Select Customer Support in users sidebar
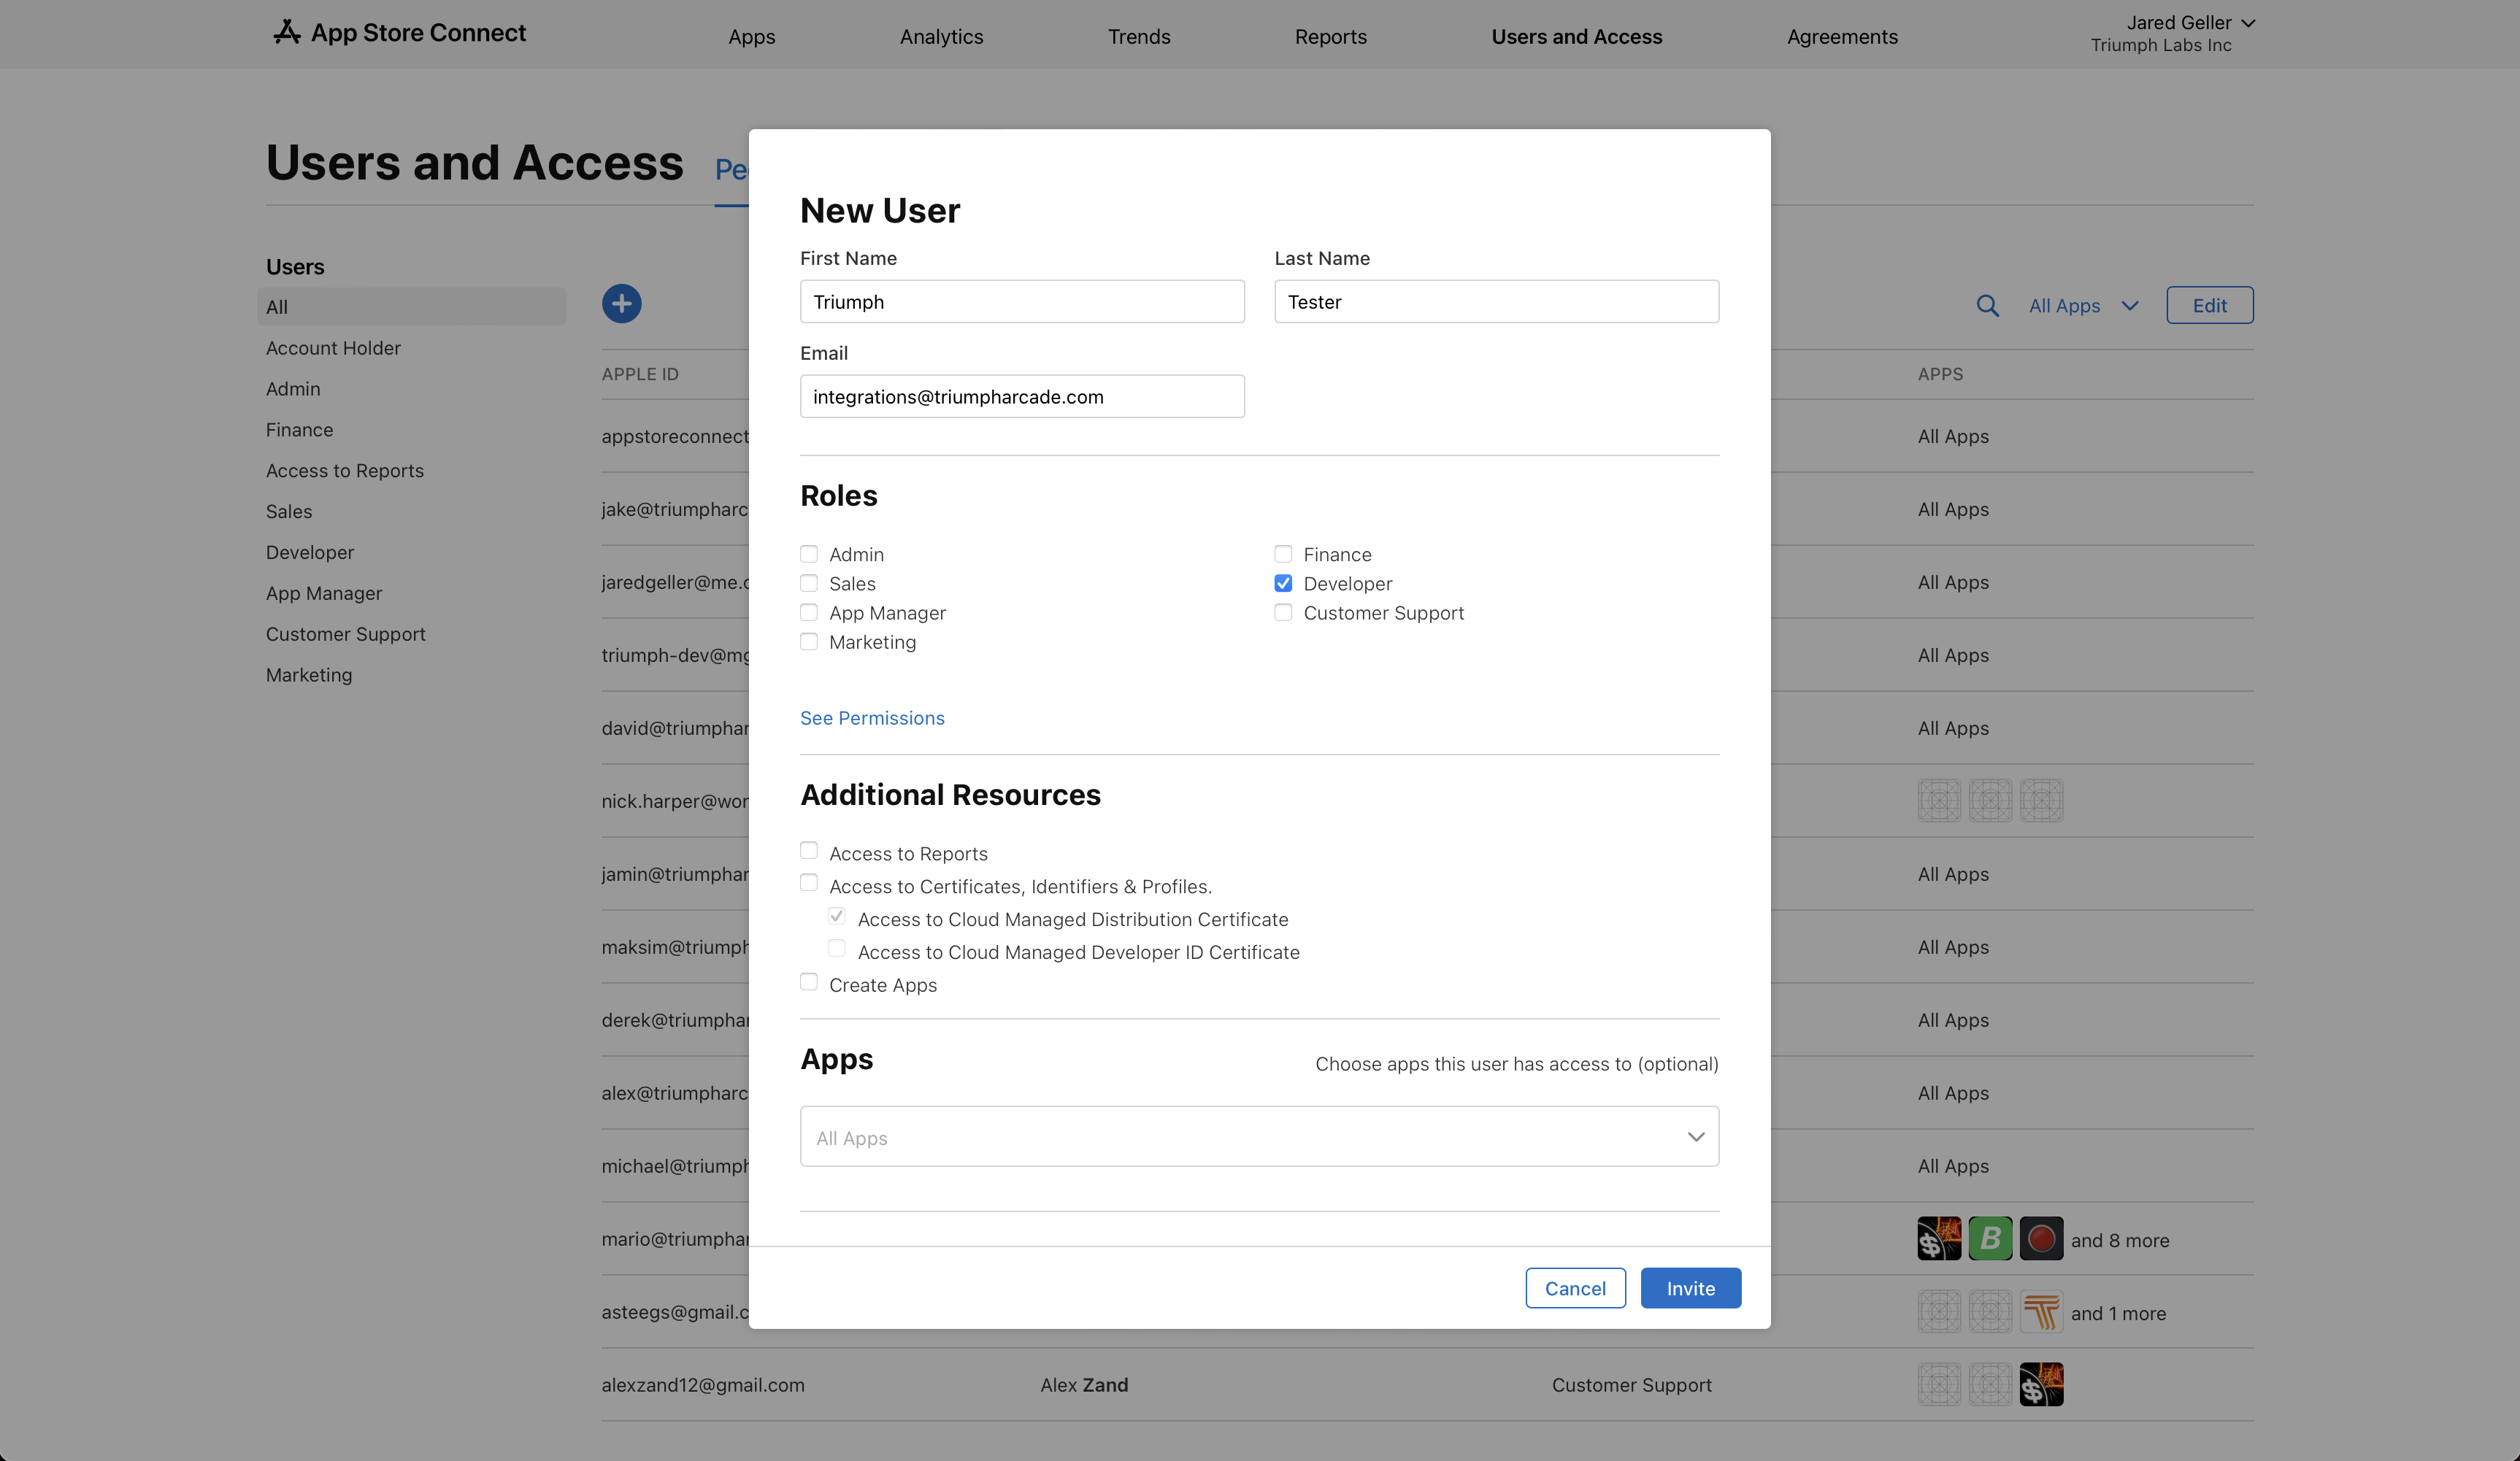Screen dimensions: 2520x1461 [x=345, y=635]
